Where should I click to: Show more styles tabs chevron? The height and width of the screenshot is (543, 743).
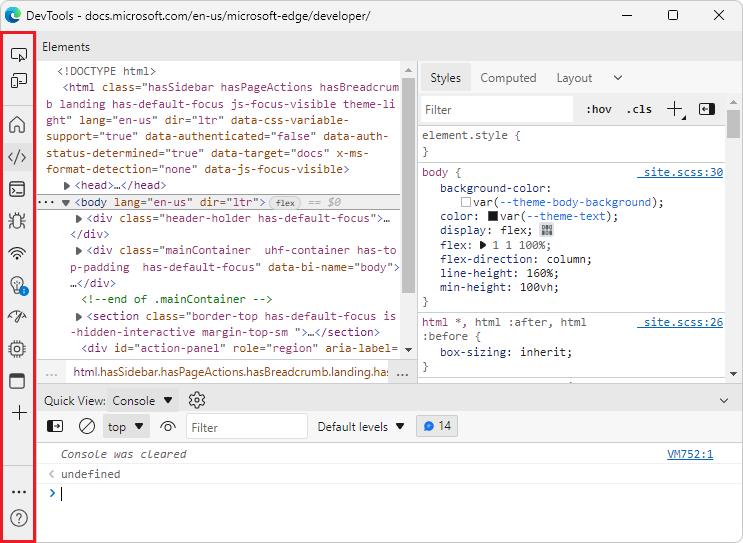[x=618, y=78]
